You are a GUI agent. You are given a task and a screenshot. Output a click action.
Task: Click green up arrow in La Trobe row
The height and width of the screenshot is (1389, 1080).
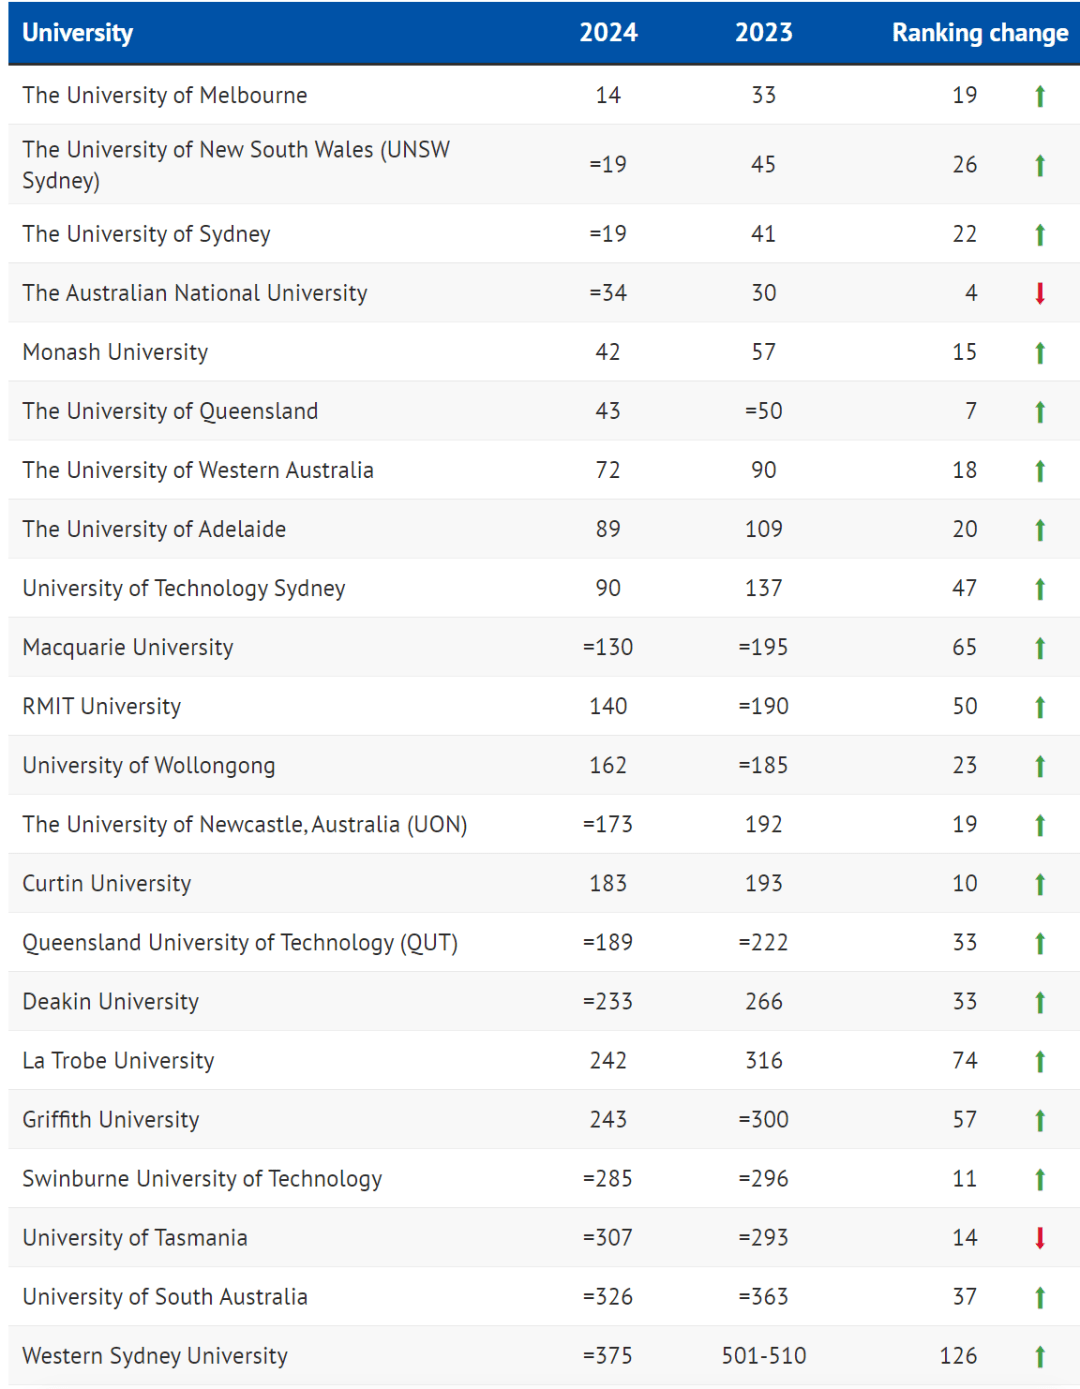click(x=1040, y=1061)
